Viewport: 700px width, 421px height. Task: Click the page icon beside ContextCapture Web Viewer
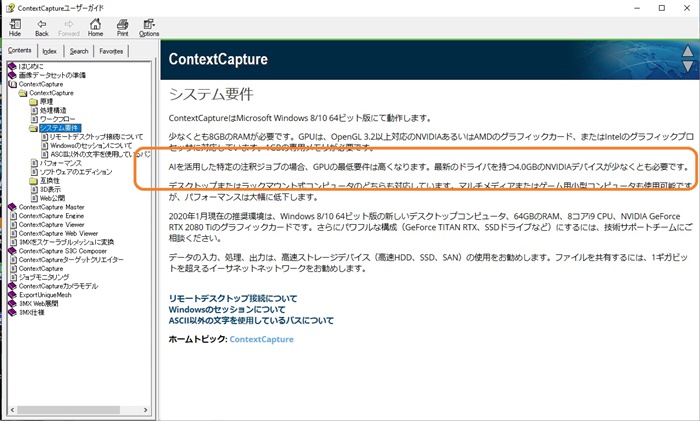(13, 233)
